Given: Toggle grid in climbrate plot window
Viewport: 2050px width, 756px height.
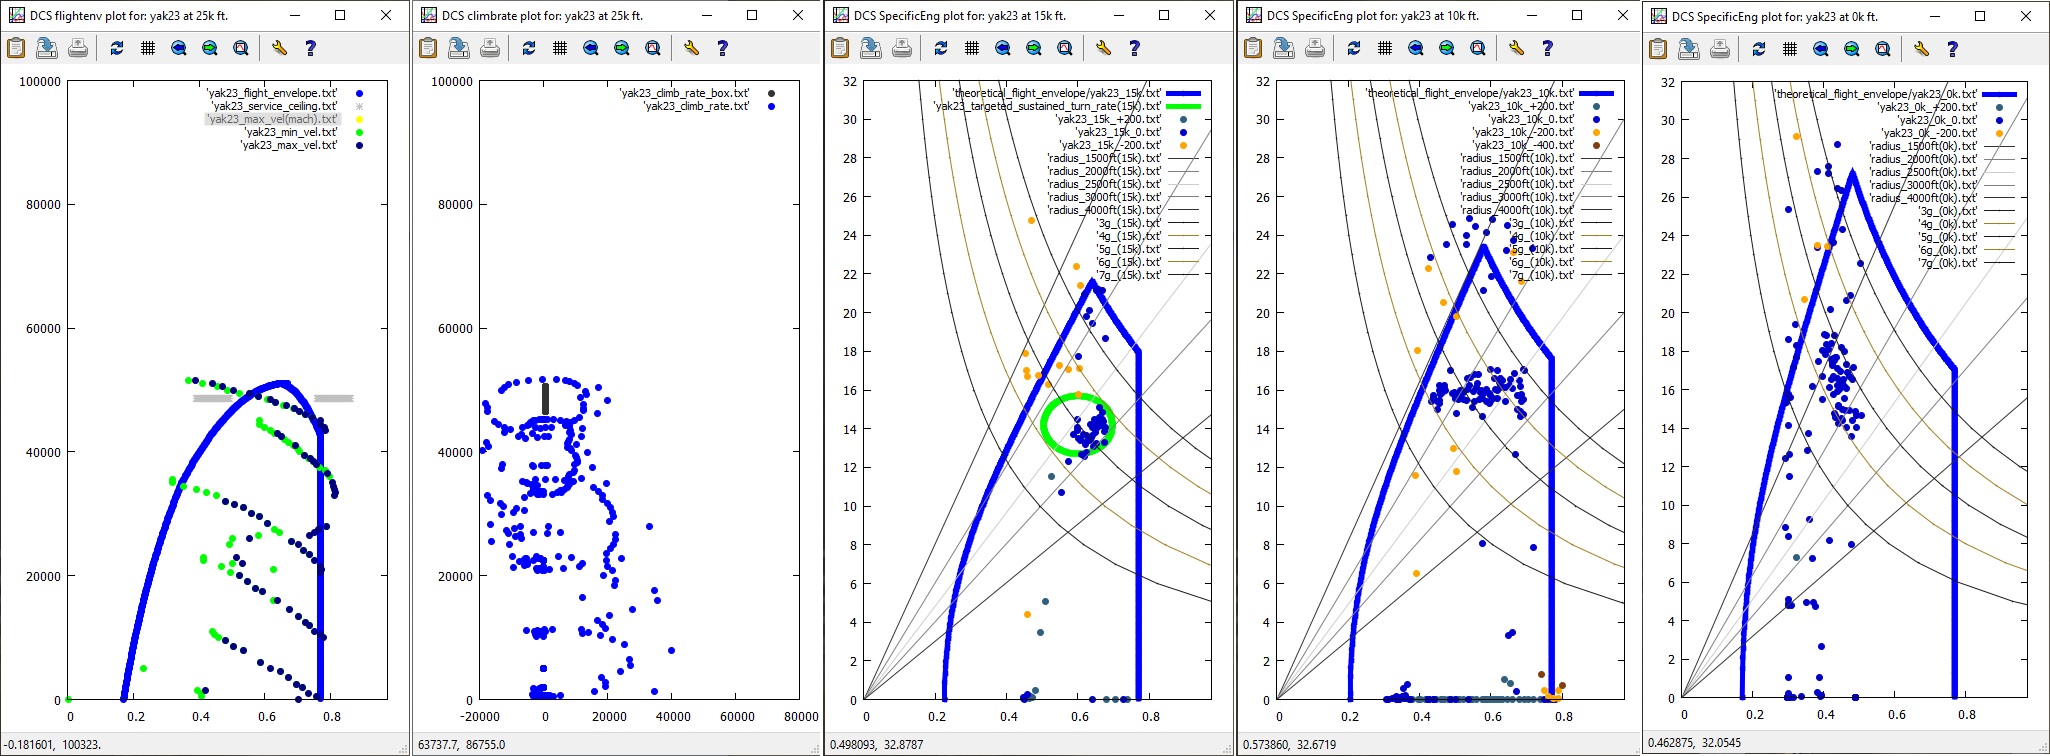Looking at the screenshot, I should click(560, 48).
